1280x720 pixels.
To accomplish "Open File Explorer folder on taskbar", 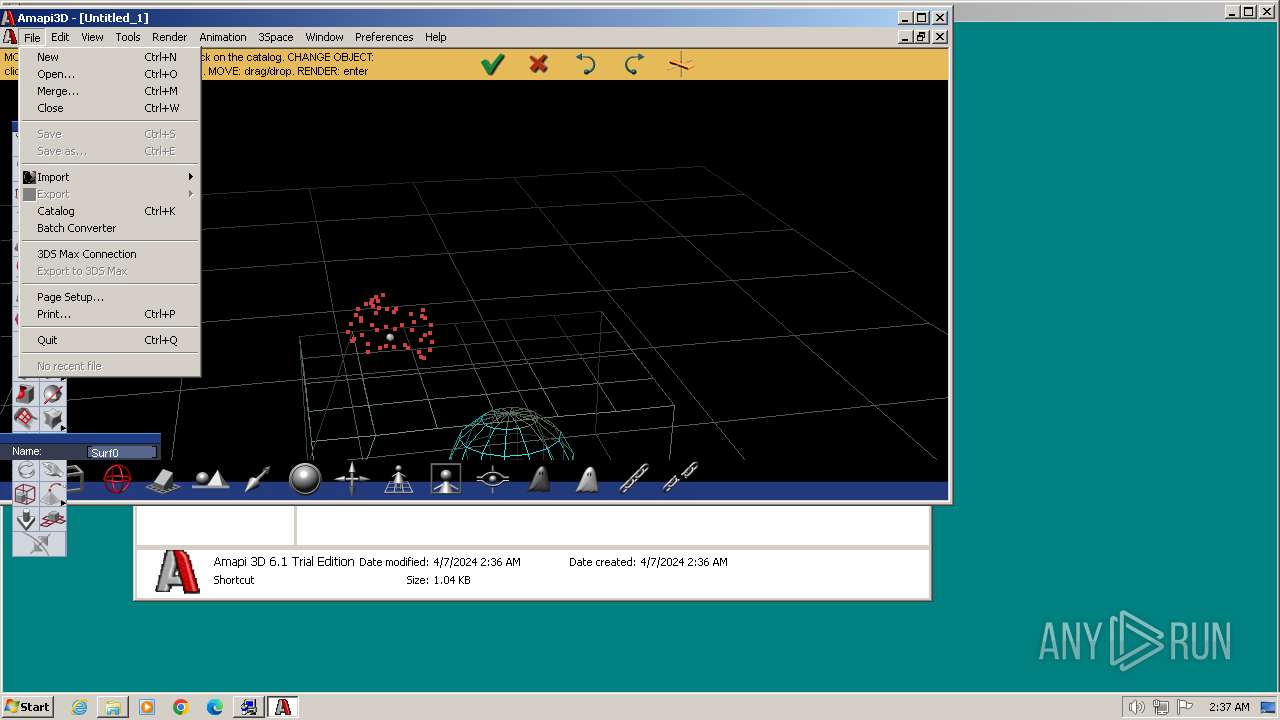I will (x=113, y=707).
